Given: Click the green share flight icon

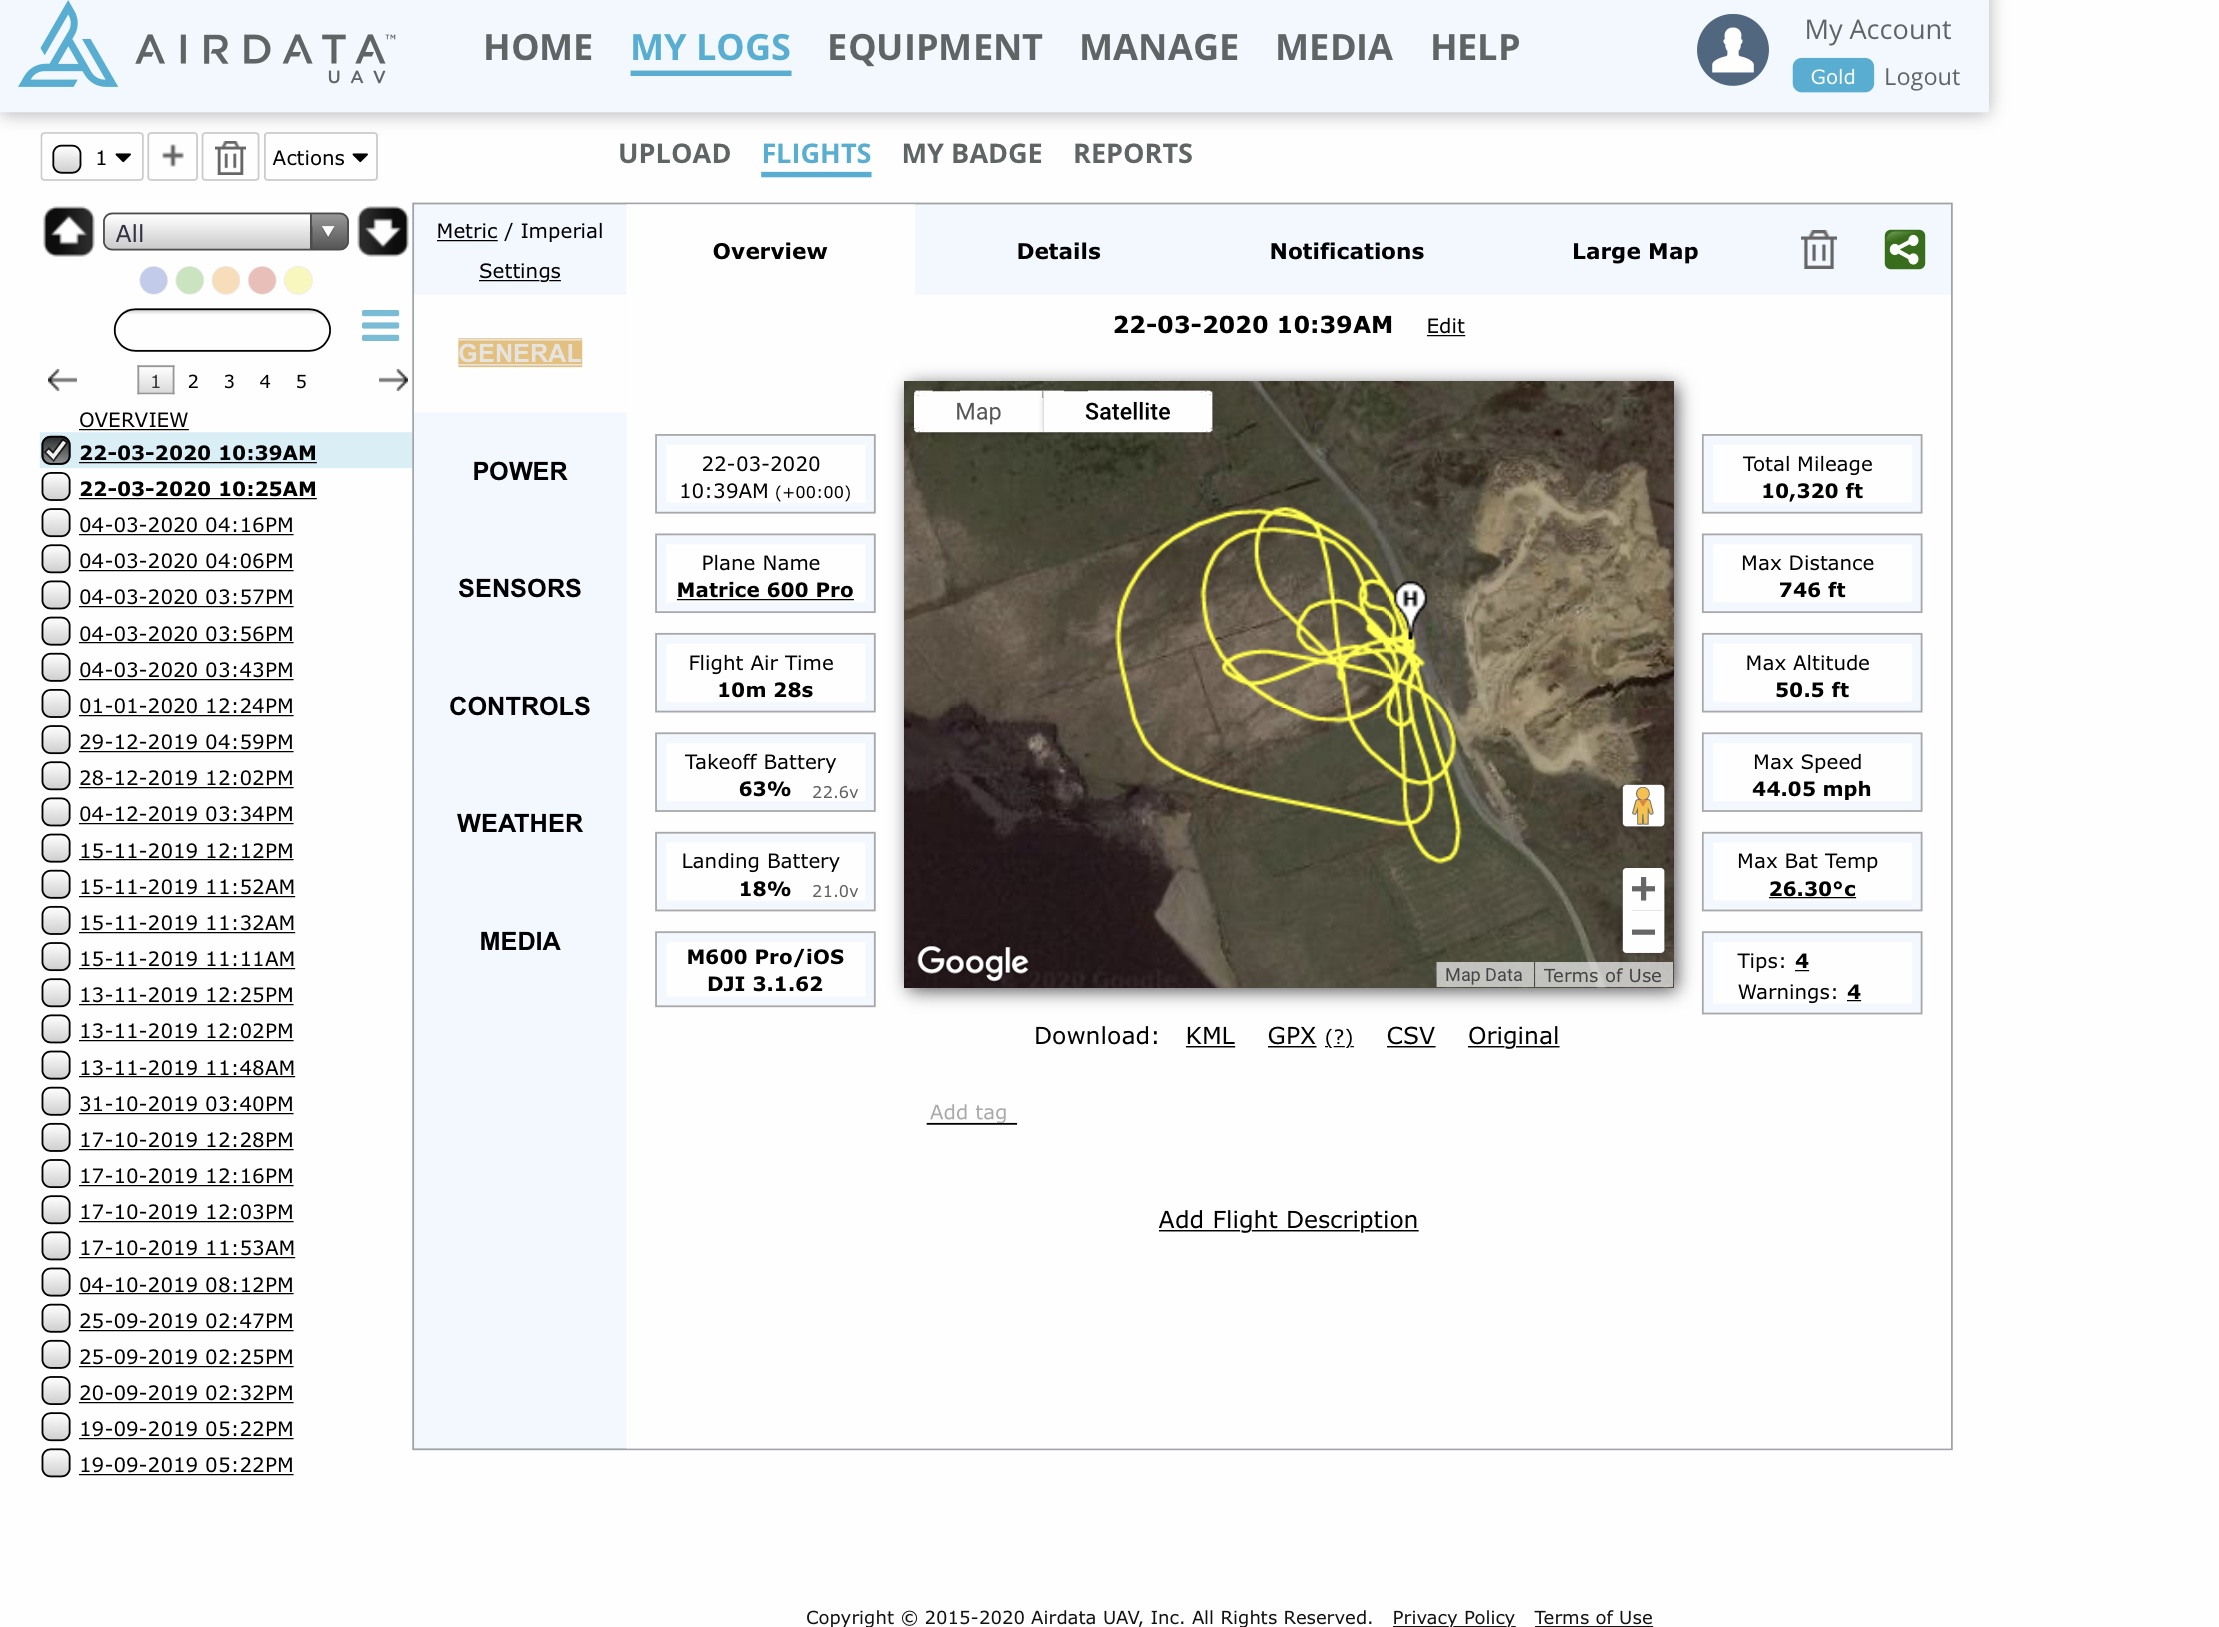Looking at the screenshot, I should point(1903,250).
